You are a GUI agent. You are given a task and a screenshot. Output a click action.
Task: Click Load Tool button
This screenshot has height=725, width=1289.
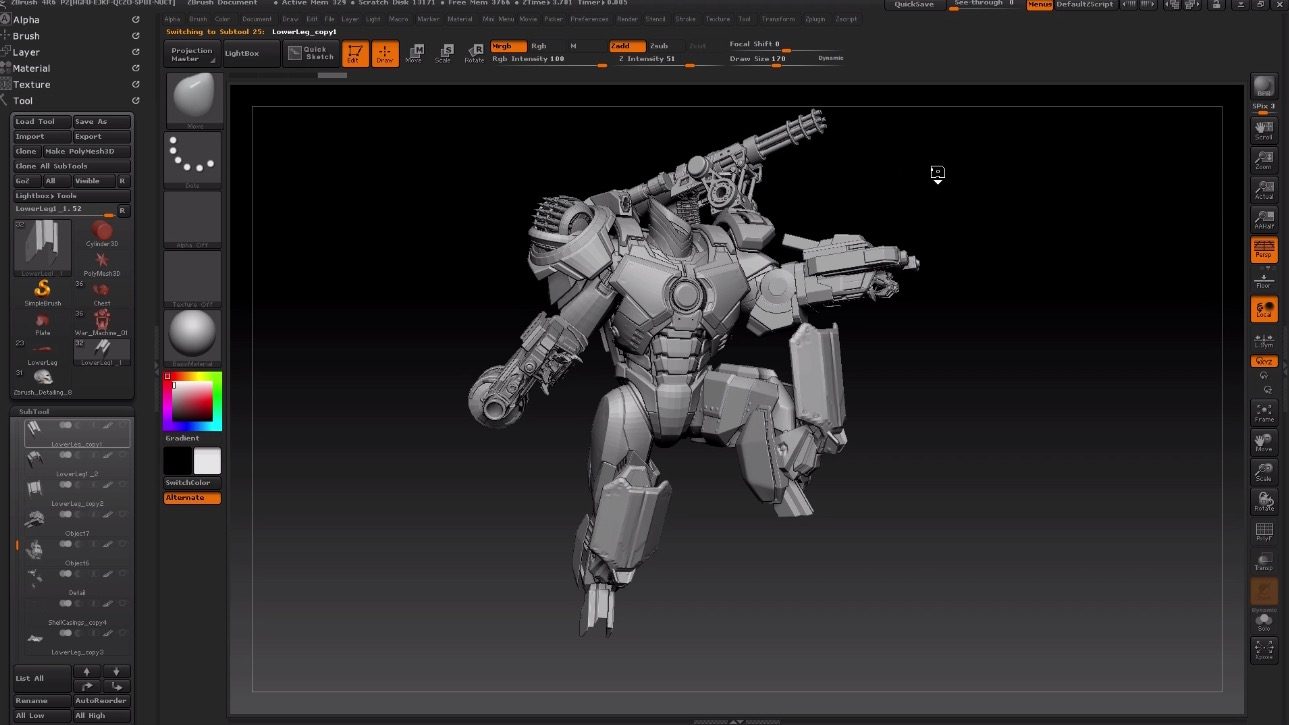pos(42,122)
